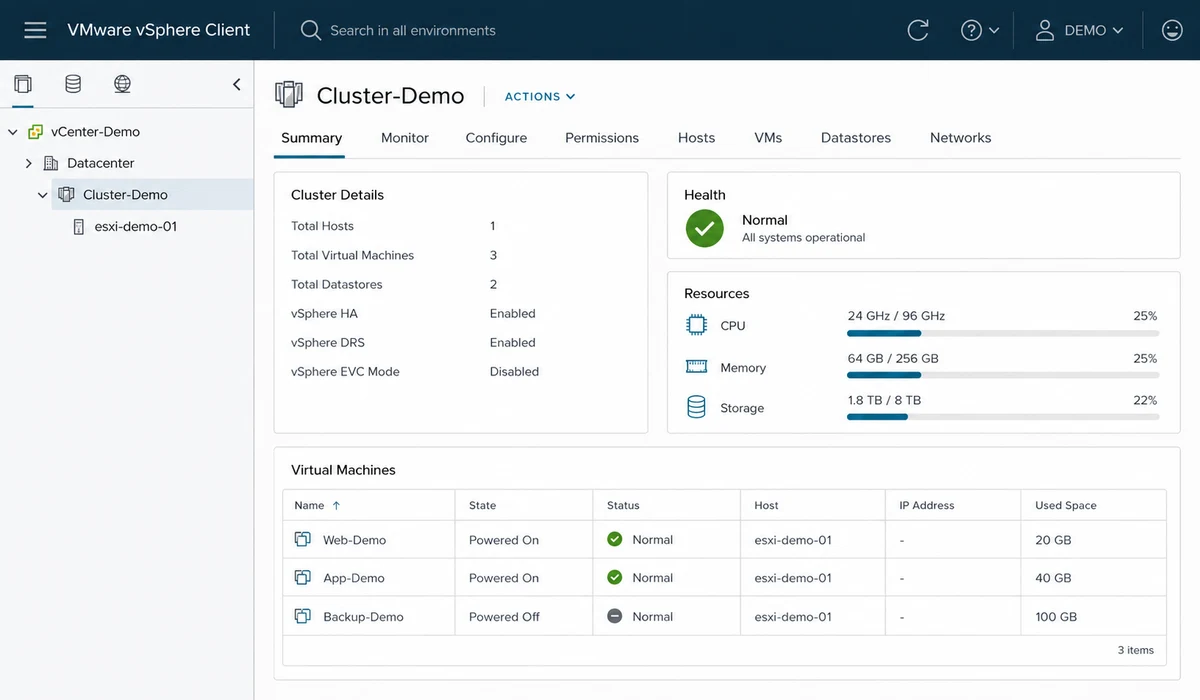Select Datacenter in inventory tree
Viewport: 1200px width, 700px height.
click(100, 163)
